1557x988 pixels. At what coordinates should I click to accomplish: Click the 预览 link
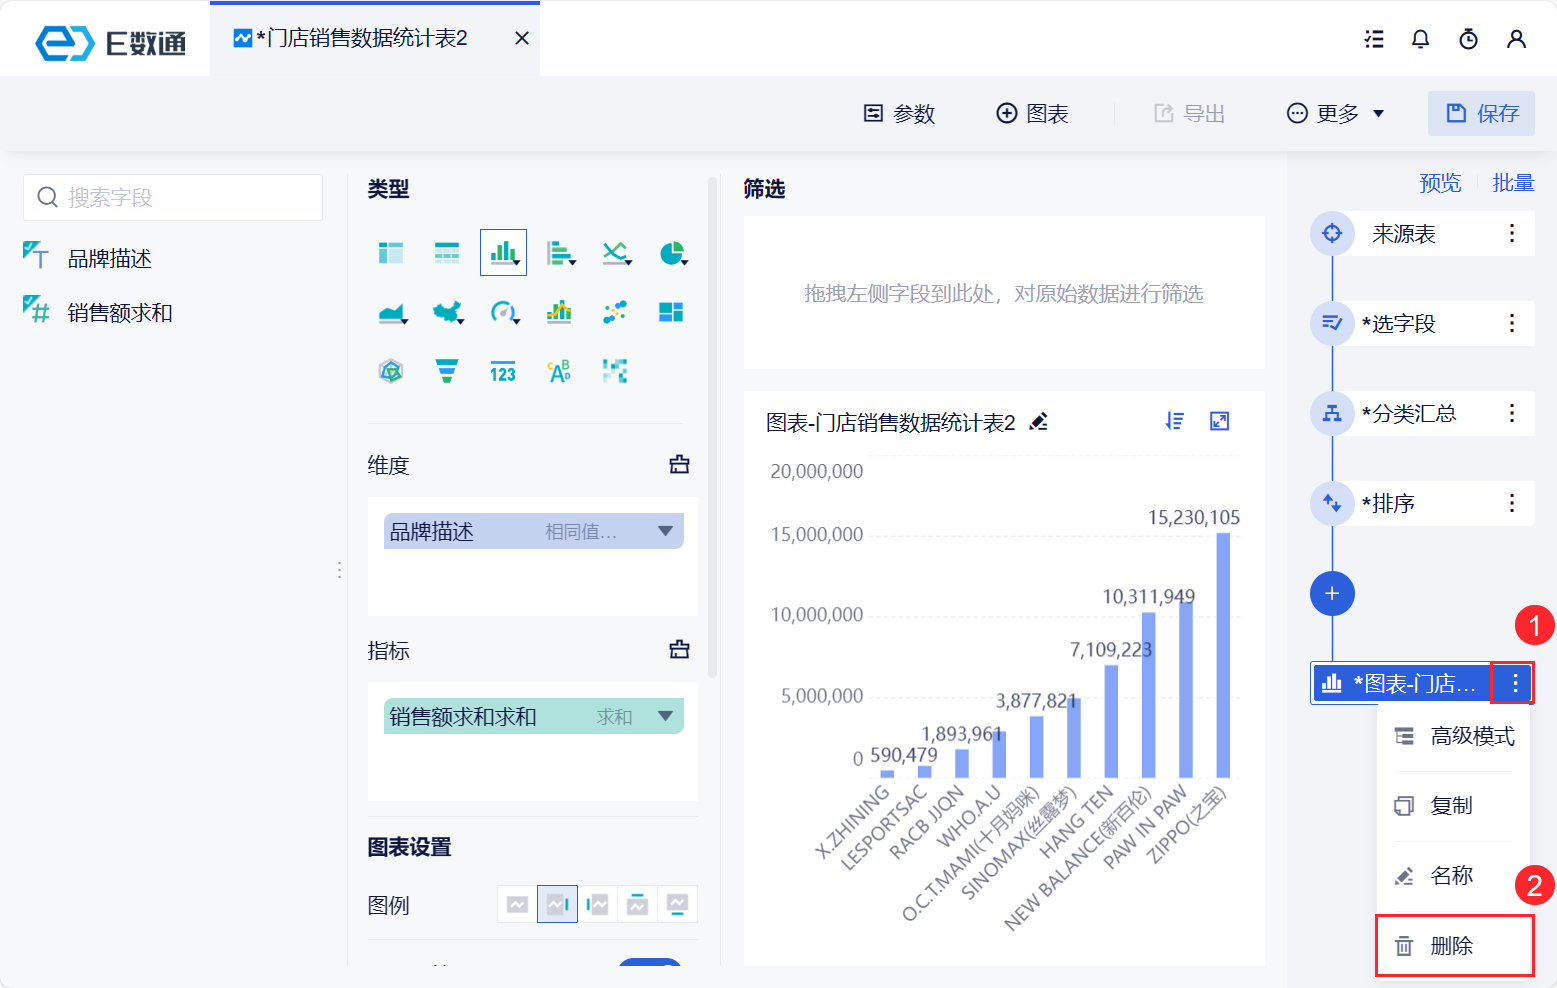pyautogui.click(x=1440, y=183)
